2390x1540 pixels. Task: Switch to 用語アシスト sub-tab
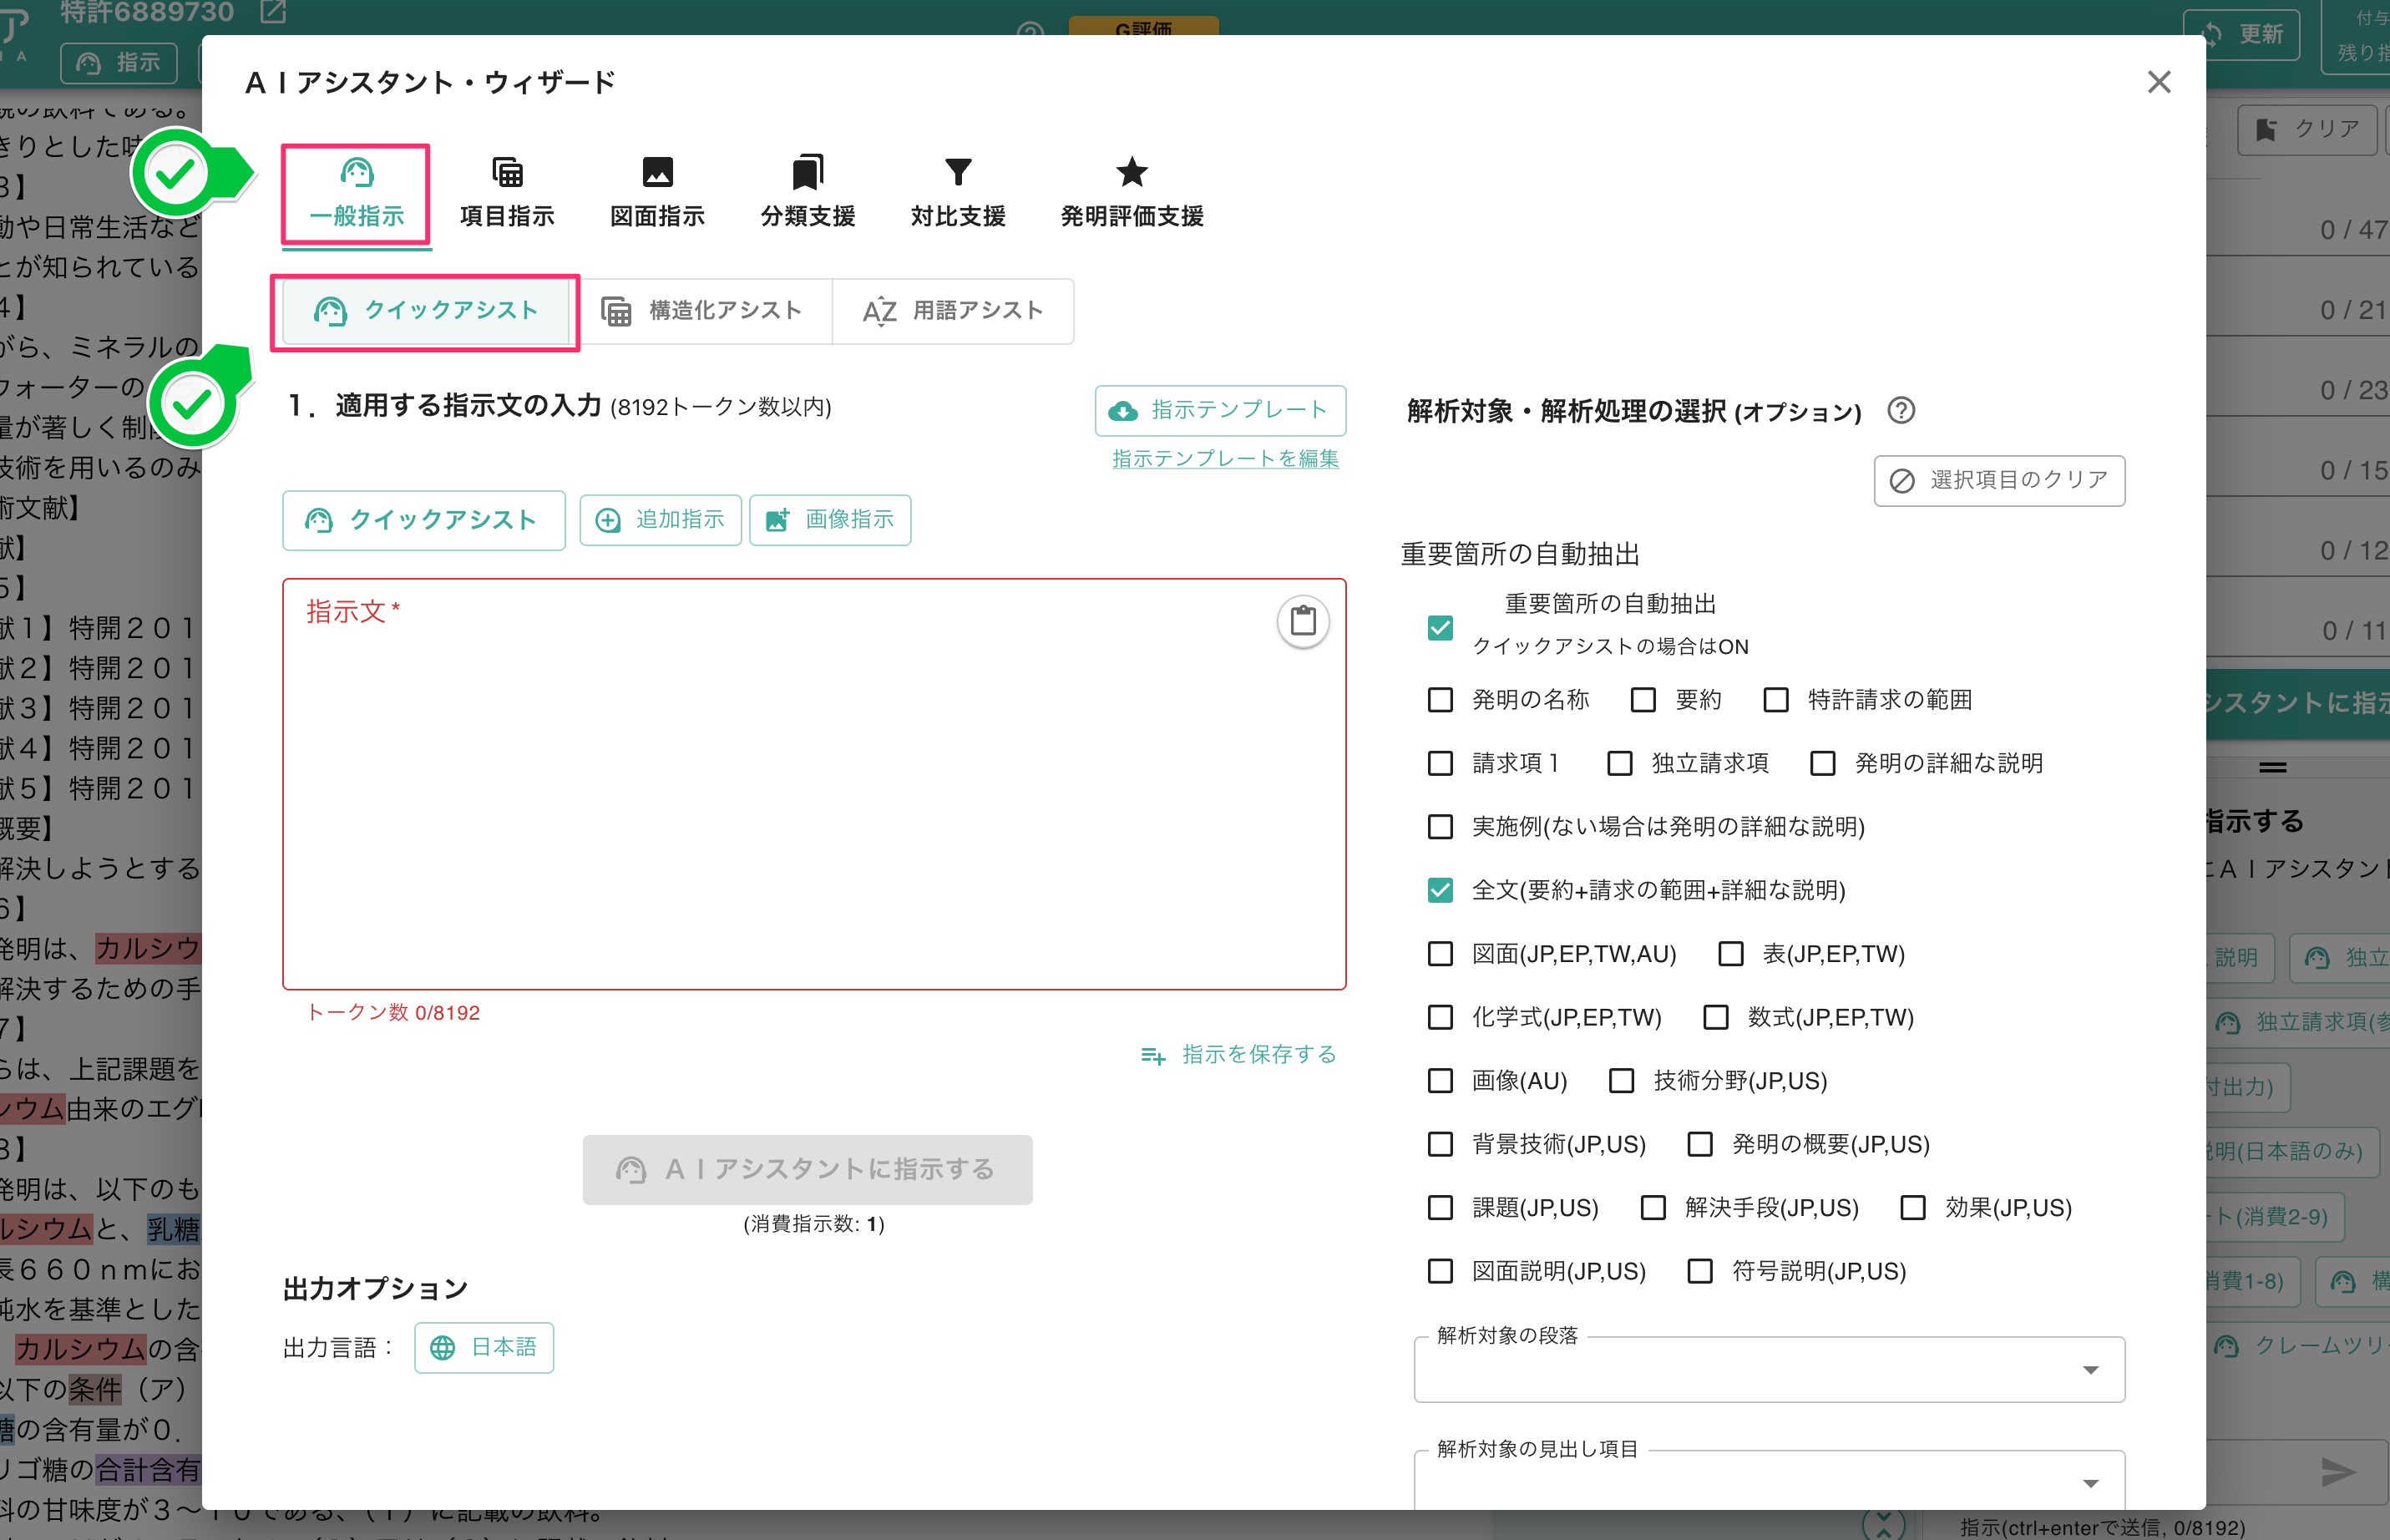[953, 311]
